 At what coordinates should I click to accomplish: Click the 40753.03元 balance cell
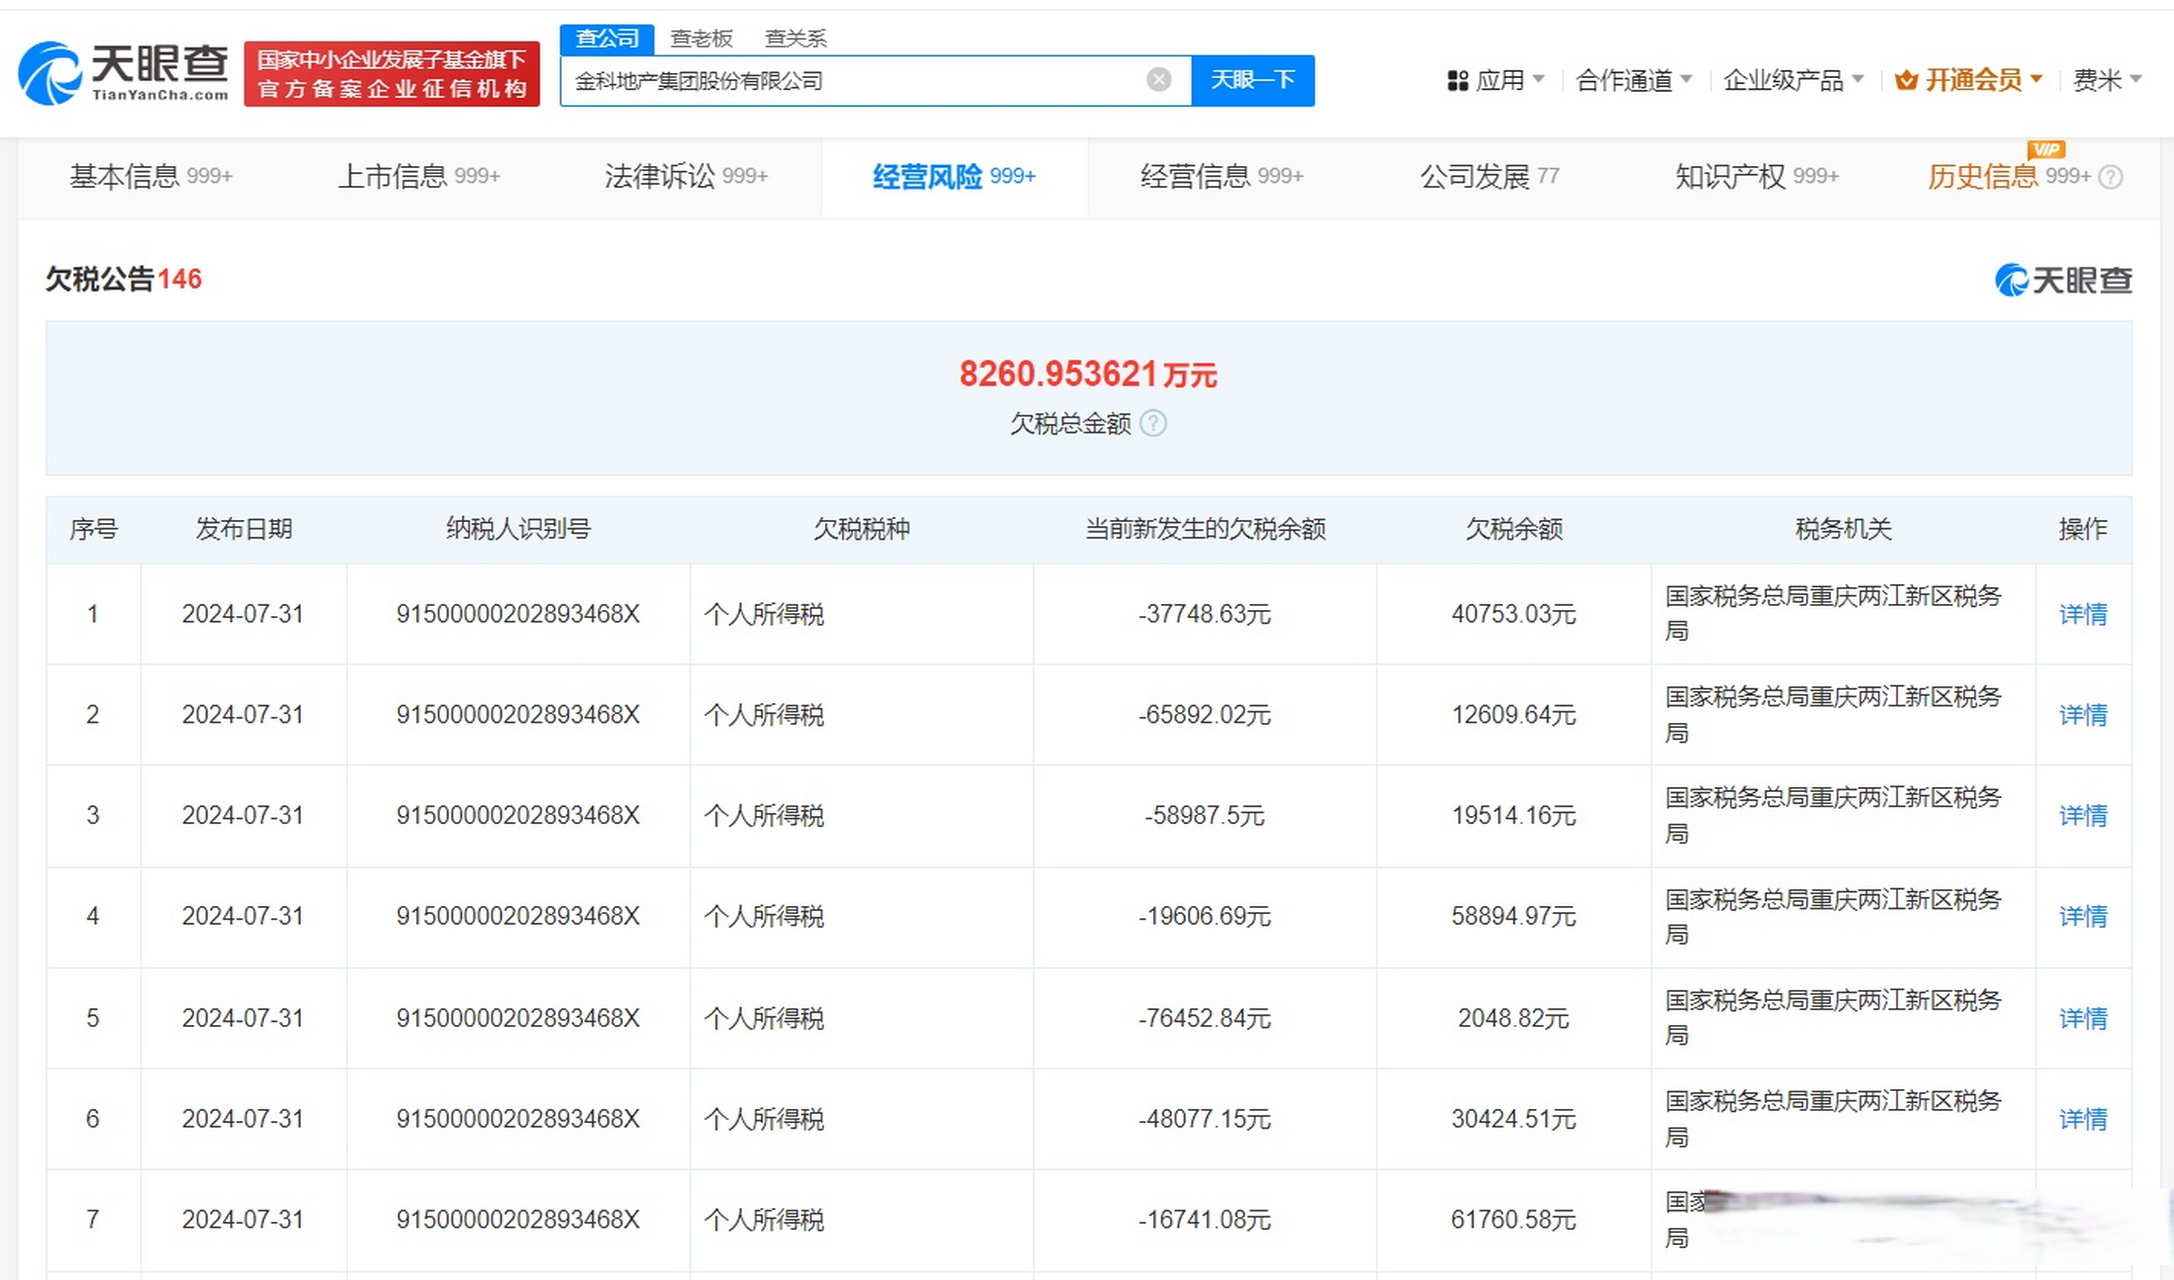pyautogui.click(x=1514, y=614)
